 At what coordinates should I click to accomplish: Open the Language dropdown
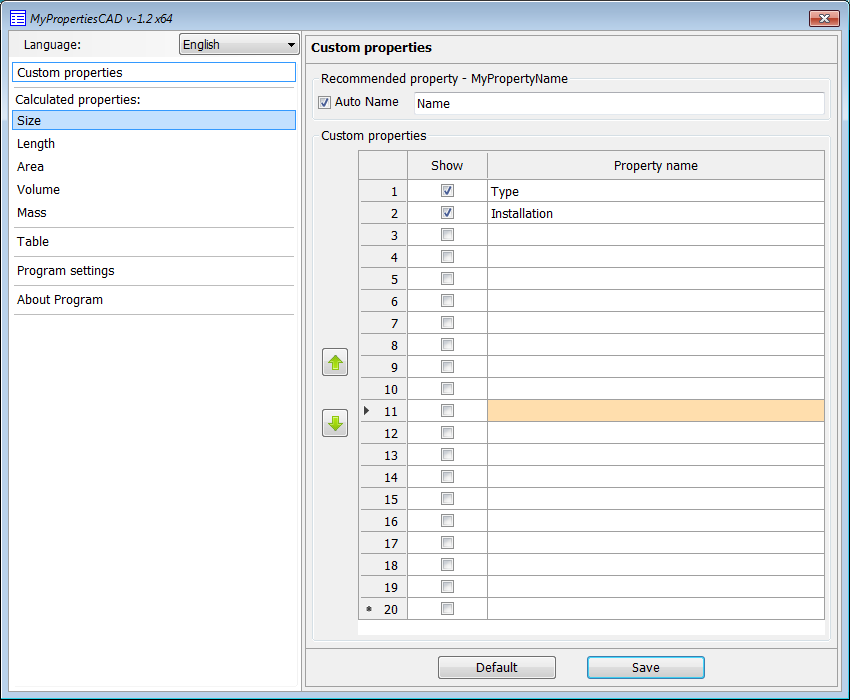[239, 44]
